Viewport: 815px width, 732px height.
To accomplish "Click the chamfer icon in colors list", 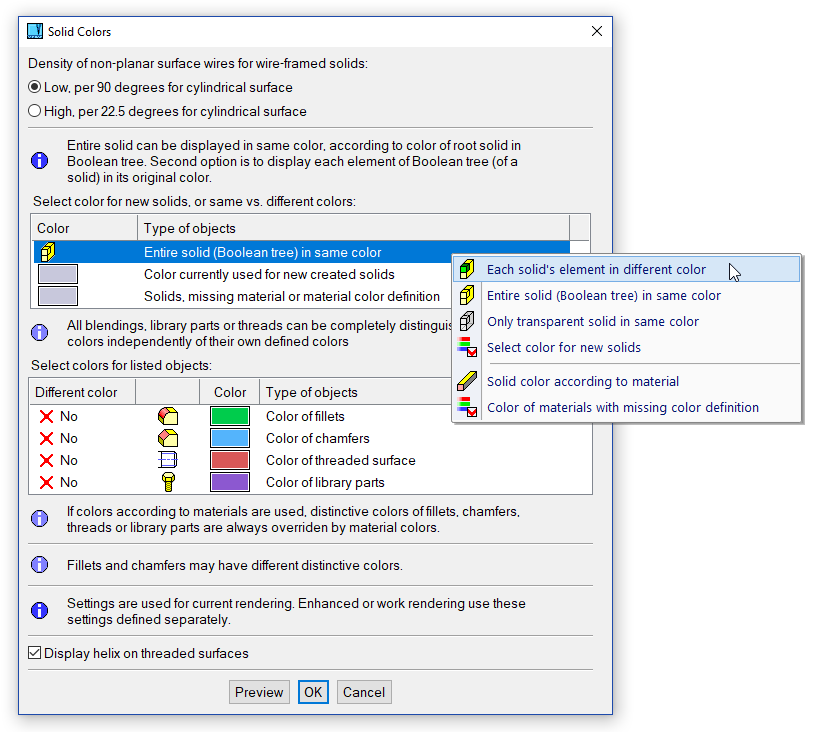I will pyautogui.click(x=168, y=438).
